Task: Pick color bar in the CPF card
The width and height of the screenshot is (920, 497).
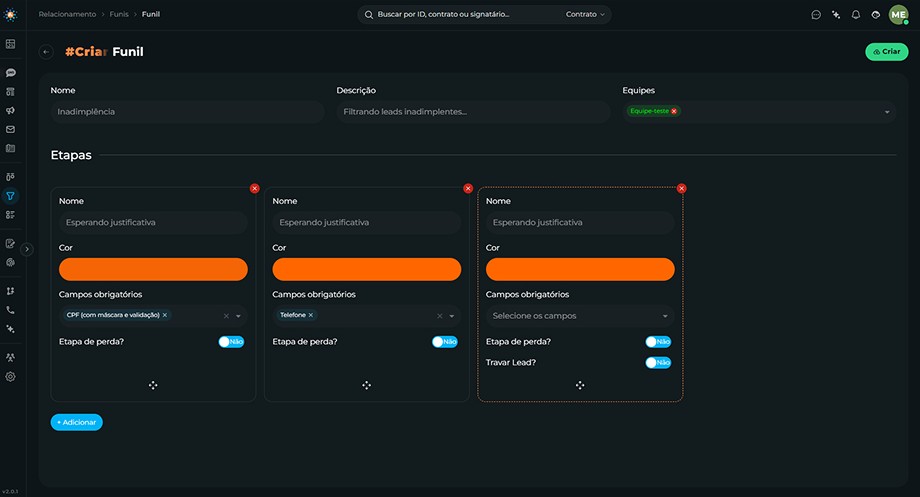Action: point(153,269)
